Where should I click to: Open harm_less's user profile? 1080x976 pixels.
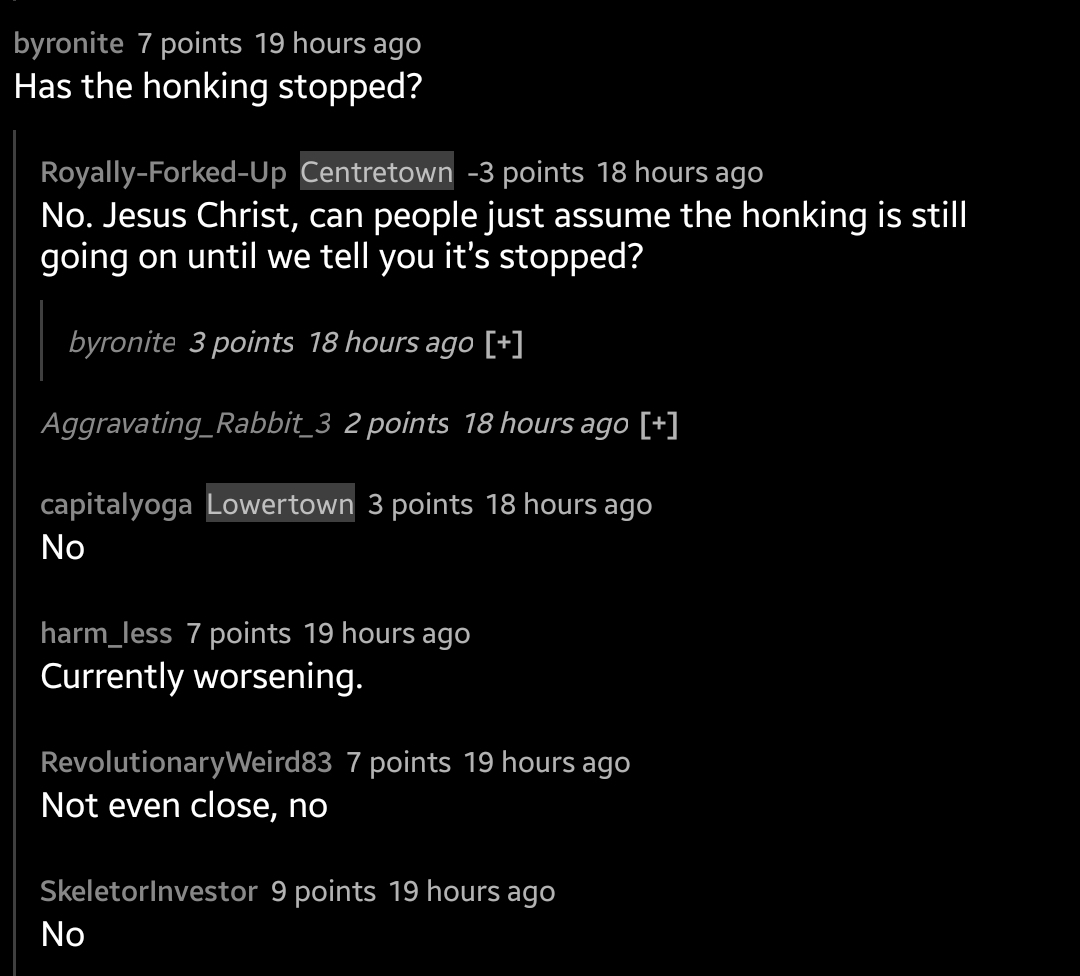click(106, 633)
